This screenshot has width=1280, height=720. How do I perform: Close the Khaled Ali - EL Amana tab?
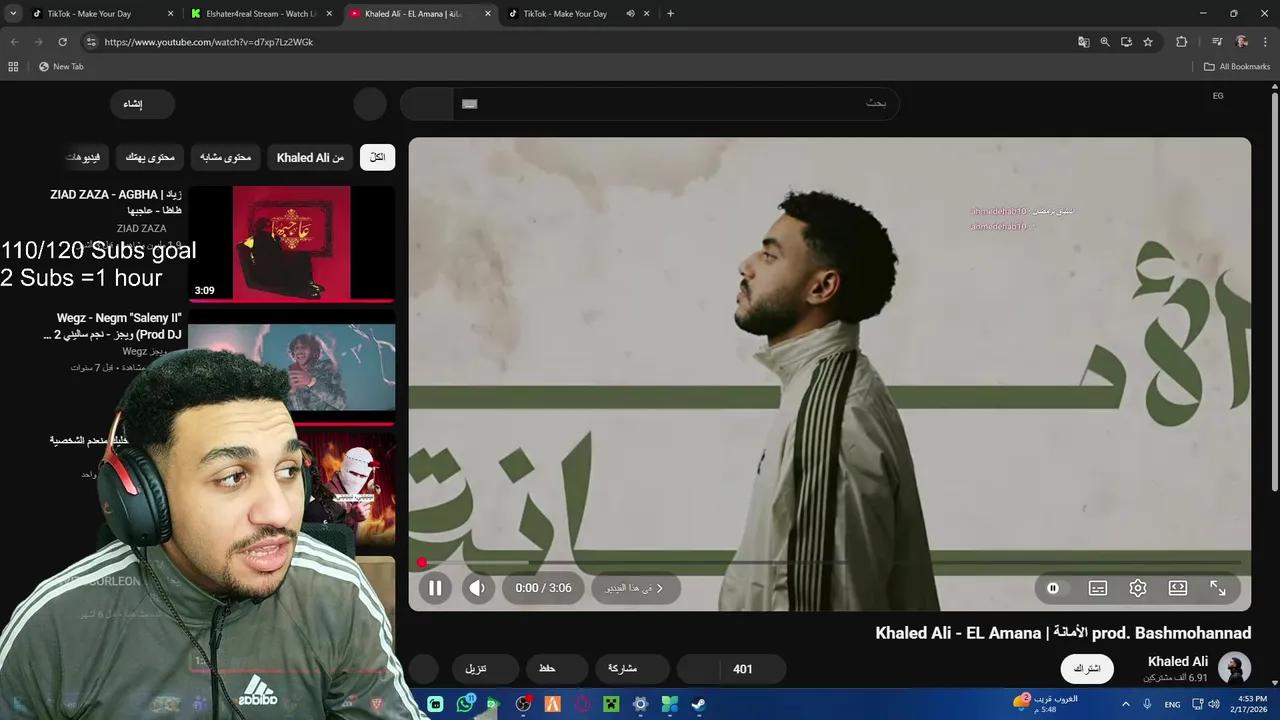click(488, 14)
